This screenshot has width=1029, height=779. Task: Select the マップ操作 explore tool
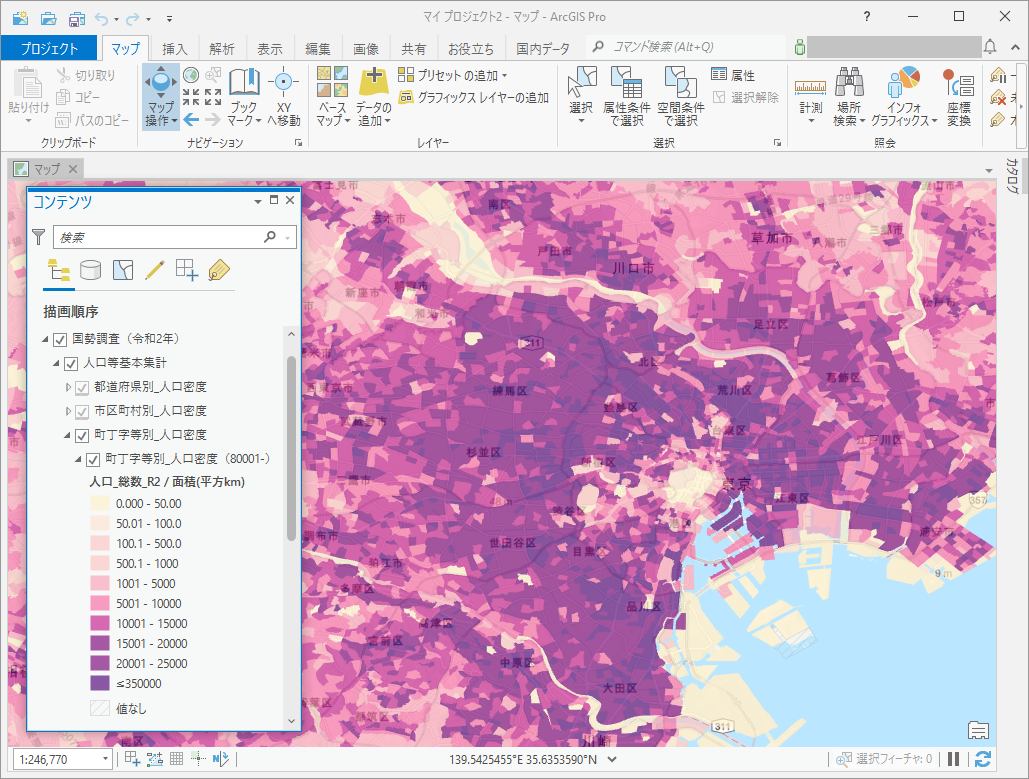(160, 86)
